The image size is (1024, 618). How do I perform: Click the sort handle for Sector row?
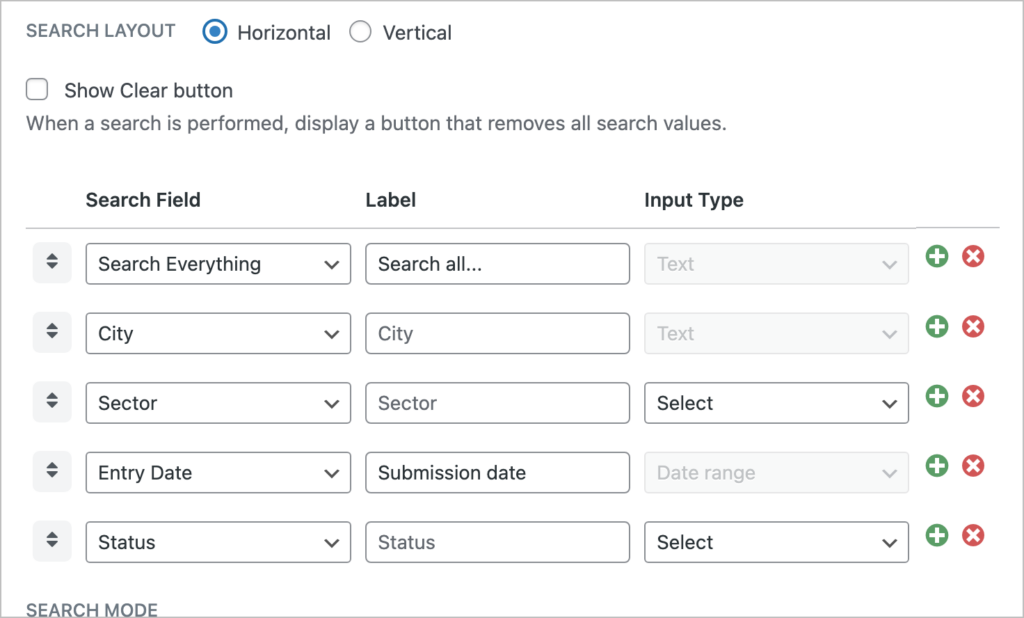pos(52,402)
